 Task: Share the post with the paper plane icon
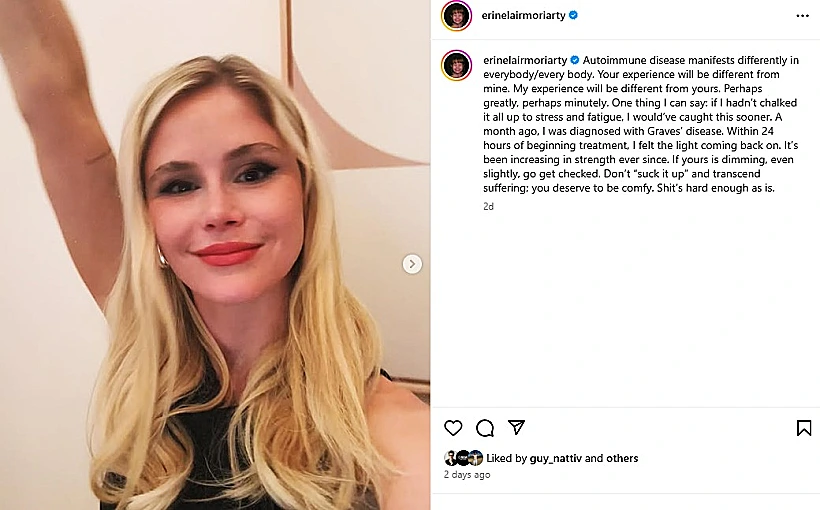516,427
